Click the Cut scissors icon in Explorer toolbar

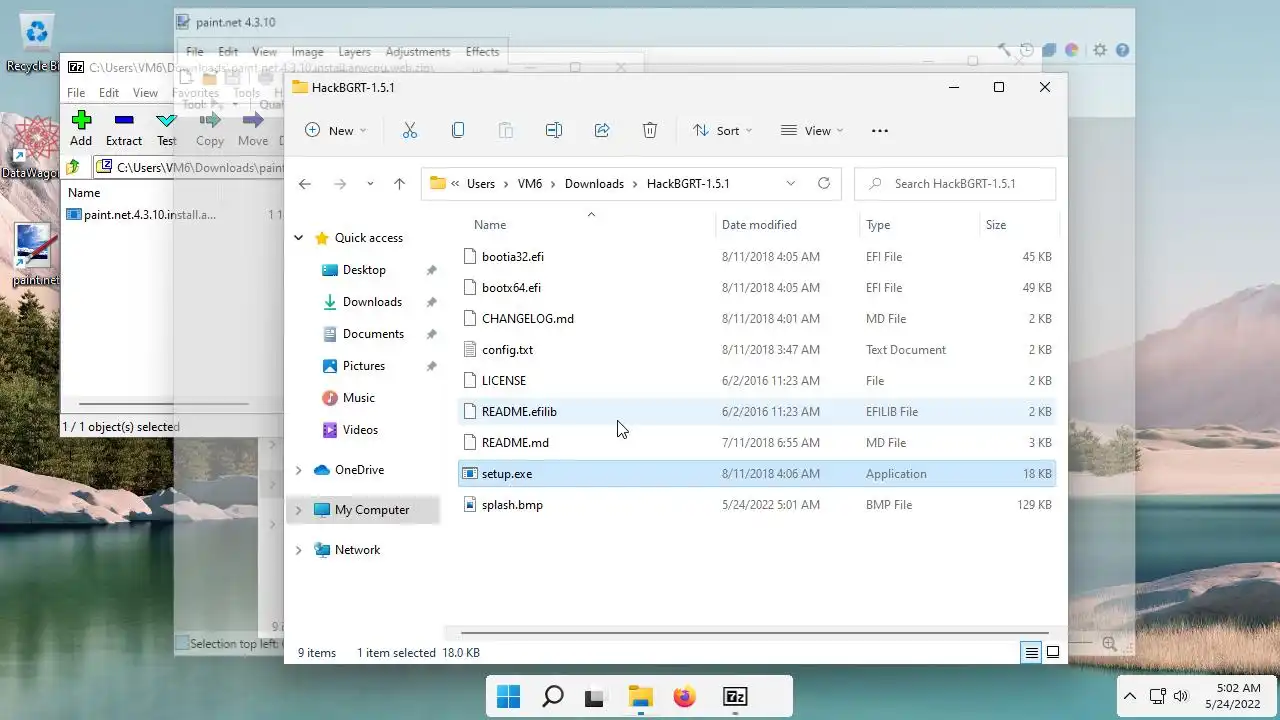(x=410, y=130)
